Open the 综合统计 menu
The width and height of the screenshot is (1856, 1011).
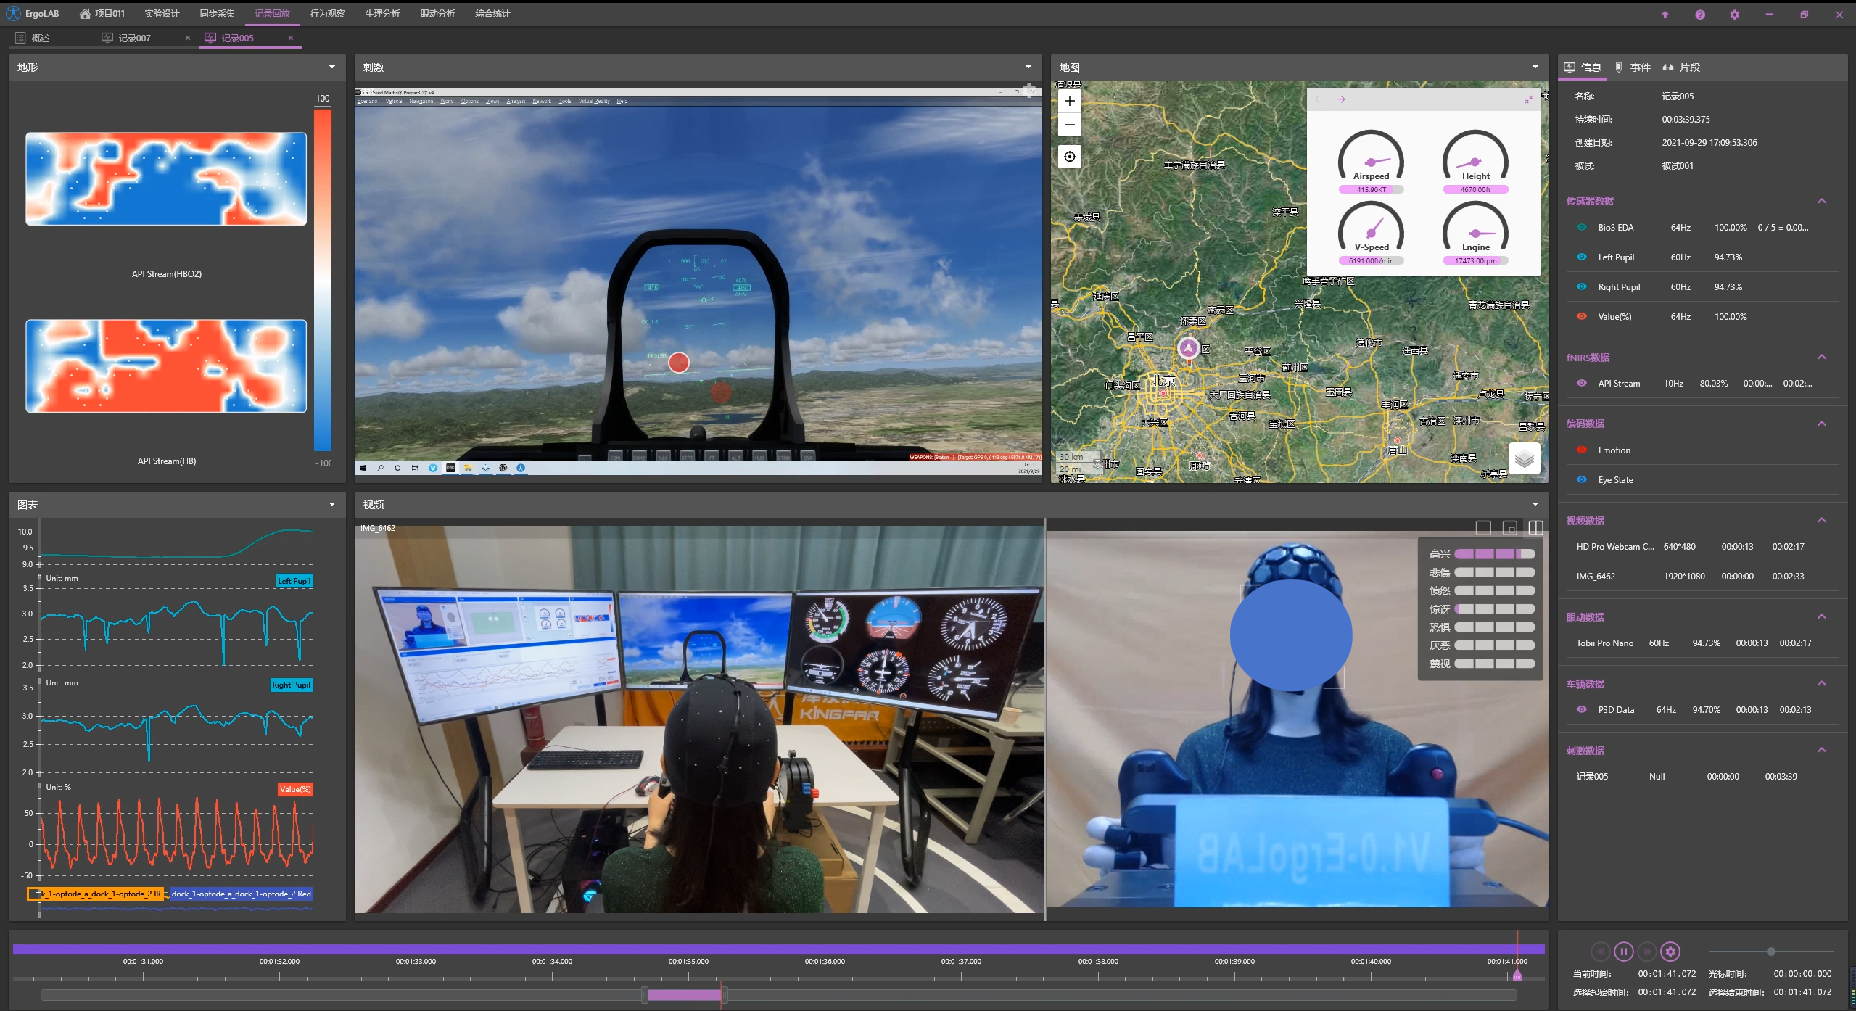(492, 13)
